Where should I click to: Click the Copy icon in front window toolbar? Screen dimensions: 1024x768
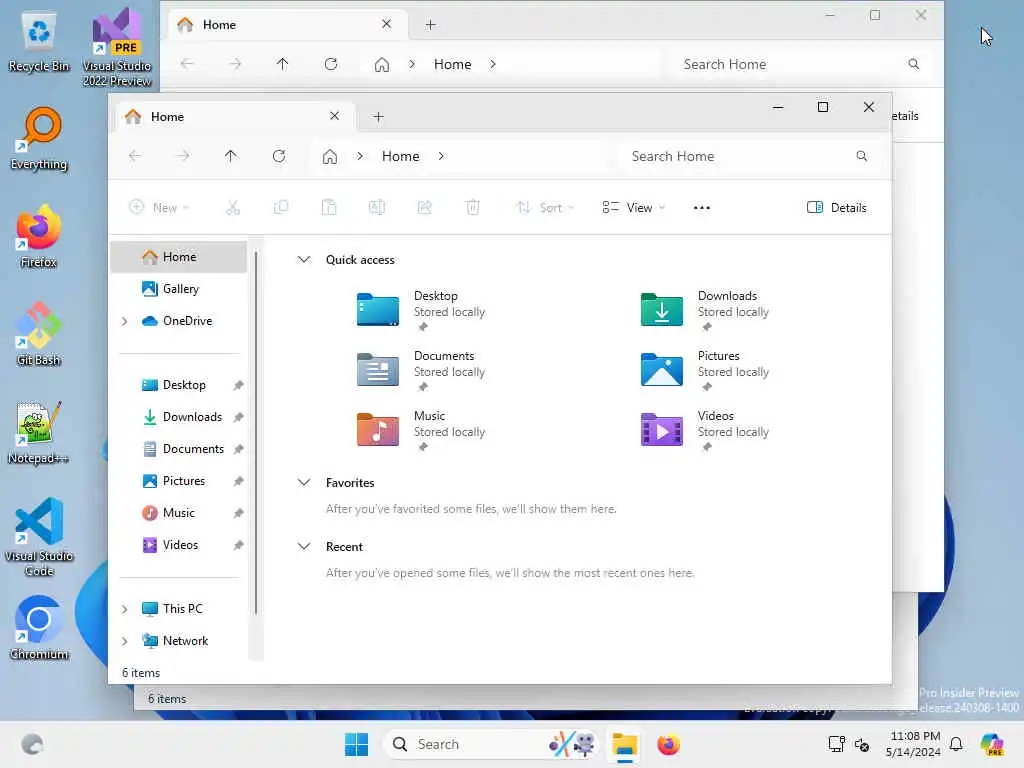pos(281,208)
